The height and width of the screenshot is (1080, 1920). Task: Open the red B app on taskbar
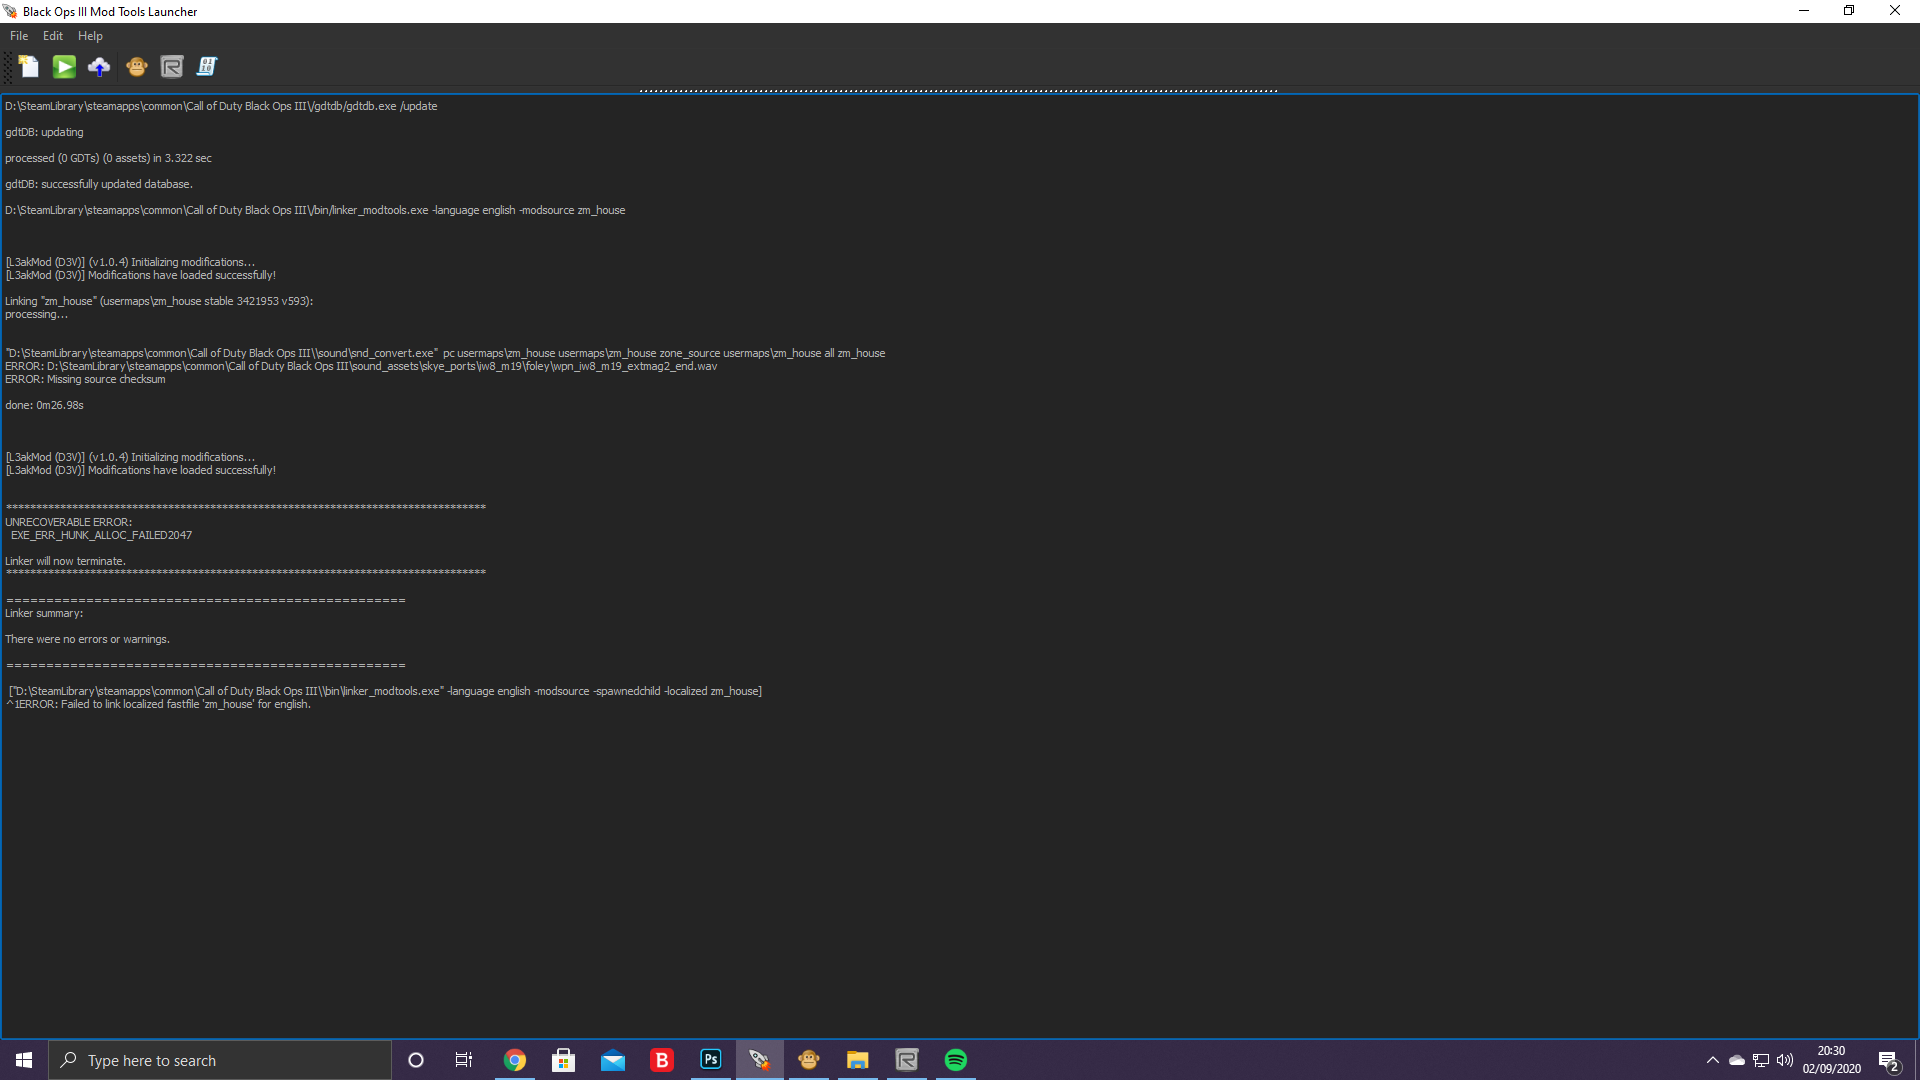[x=662, y=1060]
